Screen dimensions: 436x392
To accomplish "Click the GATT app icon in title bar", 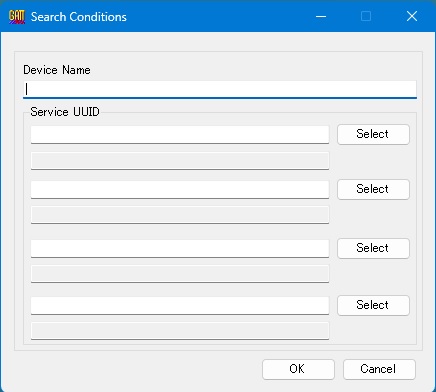I will pyautogui.click(x=17, y=16).
